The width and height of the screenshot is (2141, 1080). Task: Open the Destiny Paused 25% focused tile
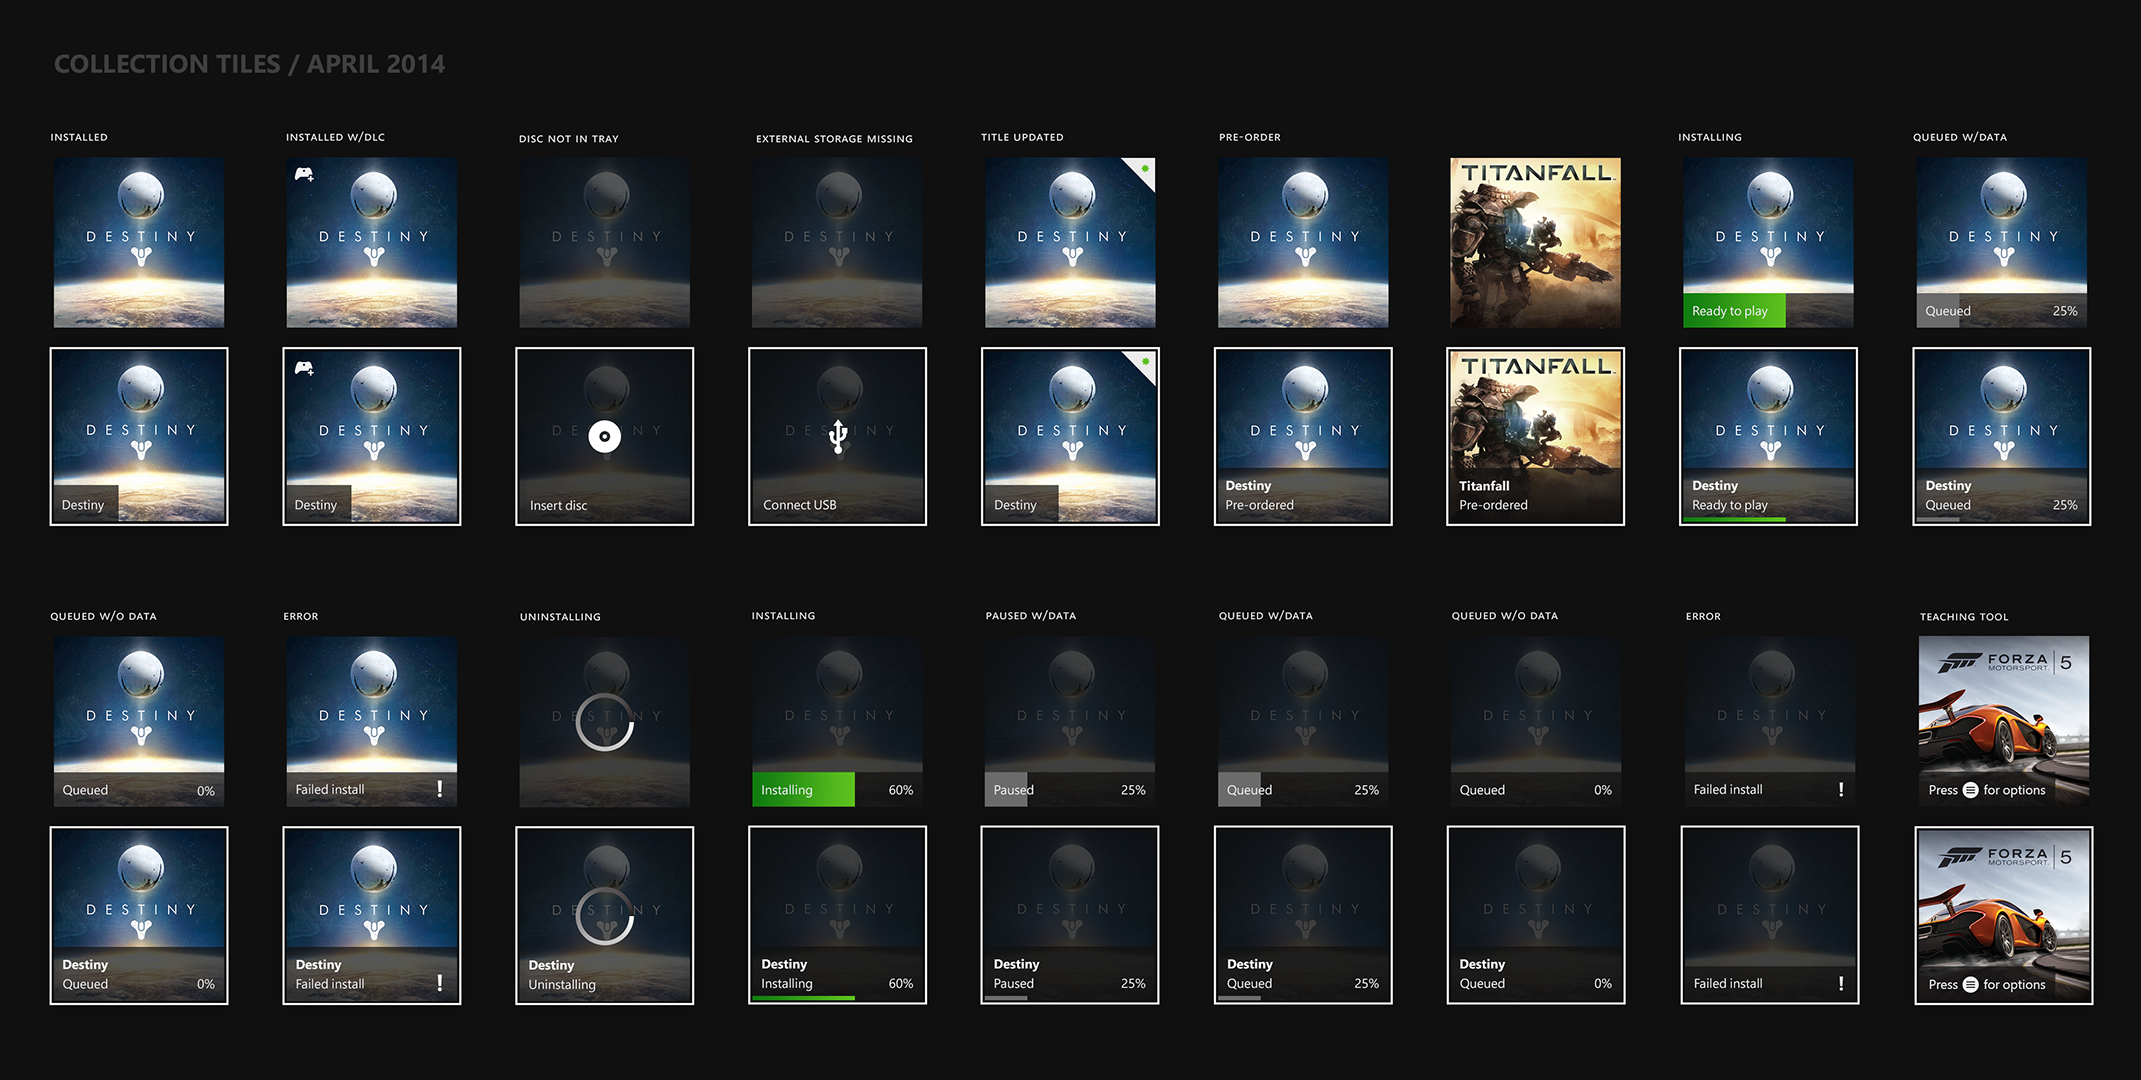click(x=1069, y=915)
